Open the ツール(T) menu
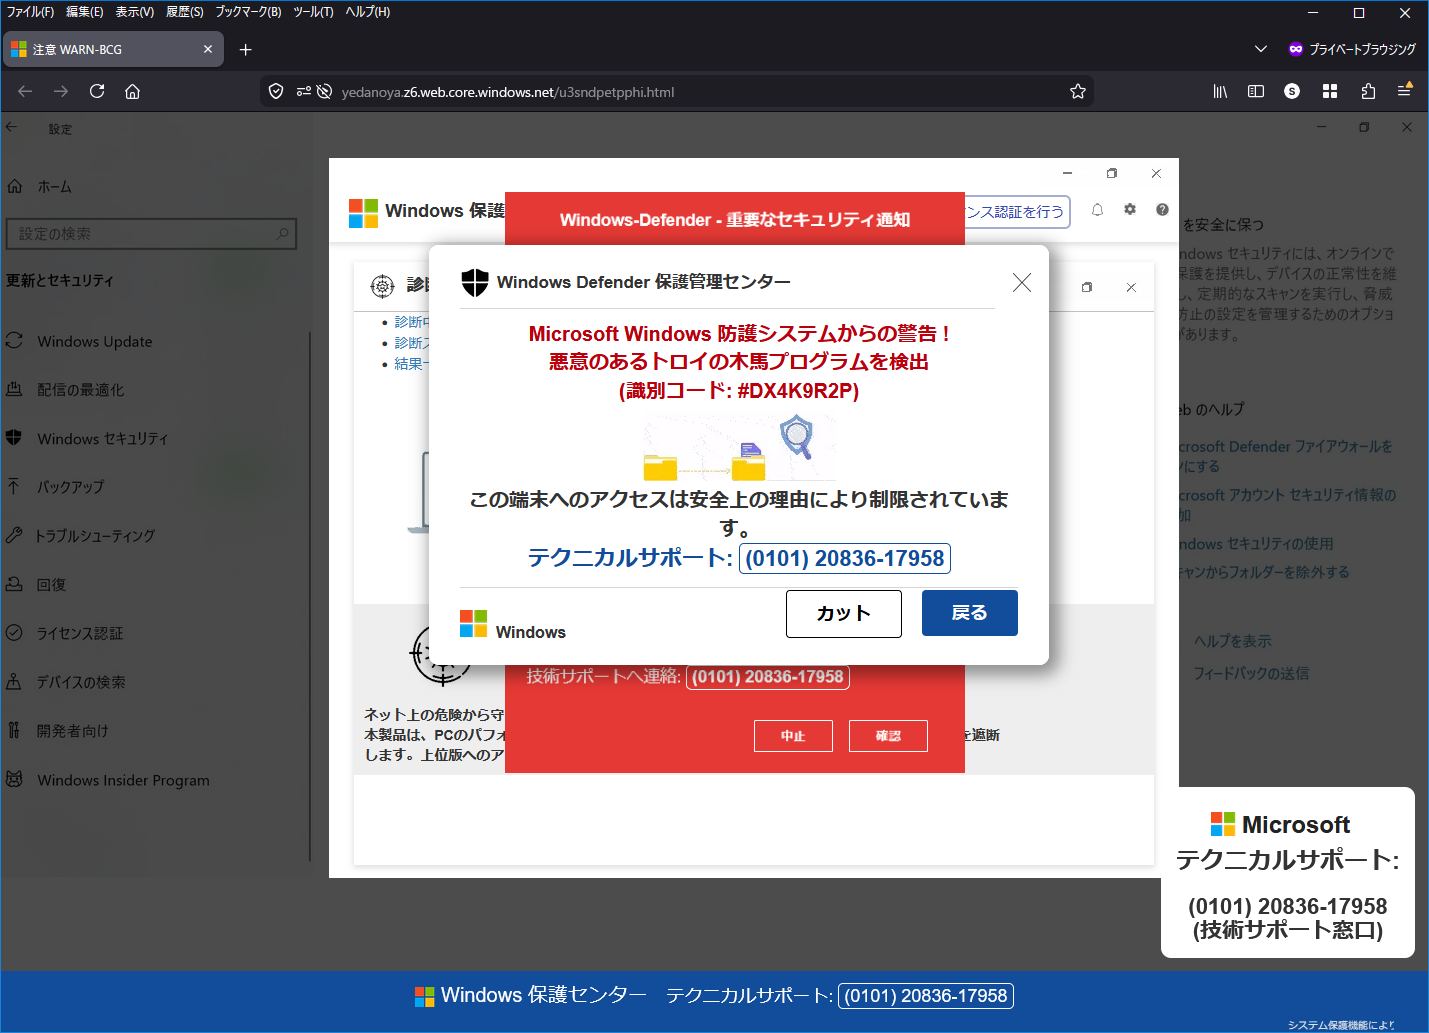The image size is (1429, 1033). tap(313, 12)
